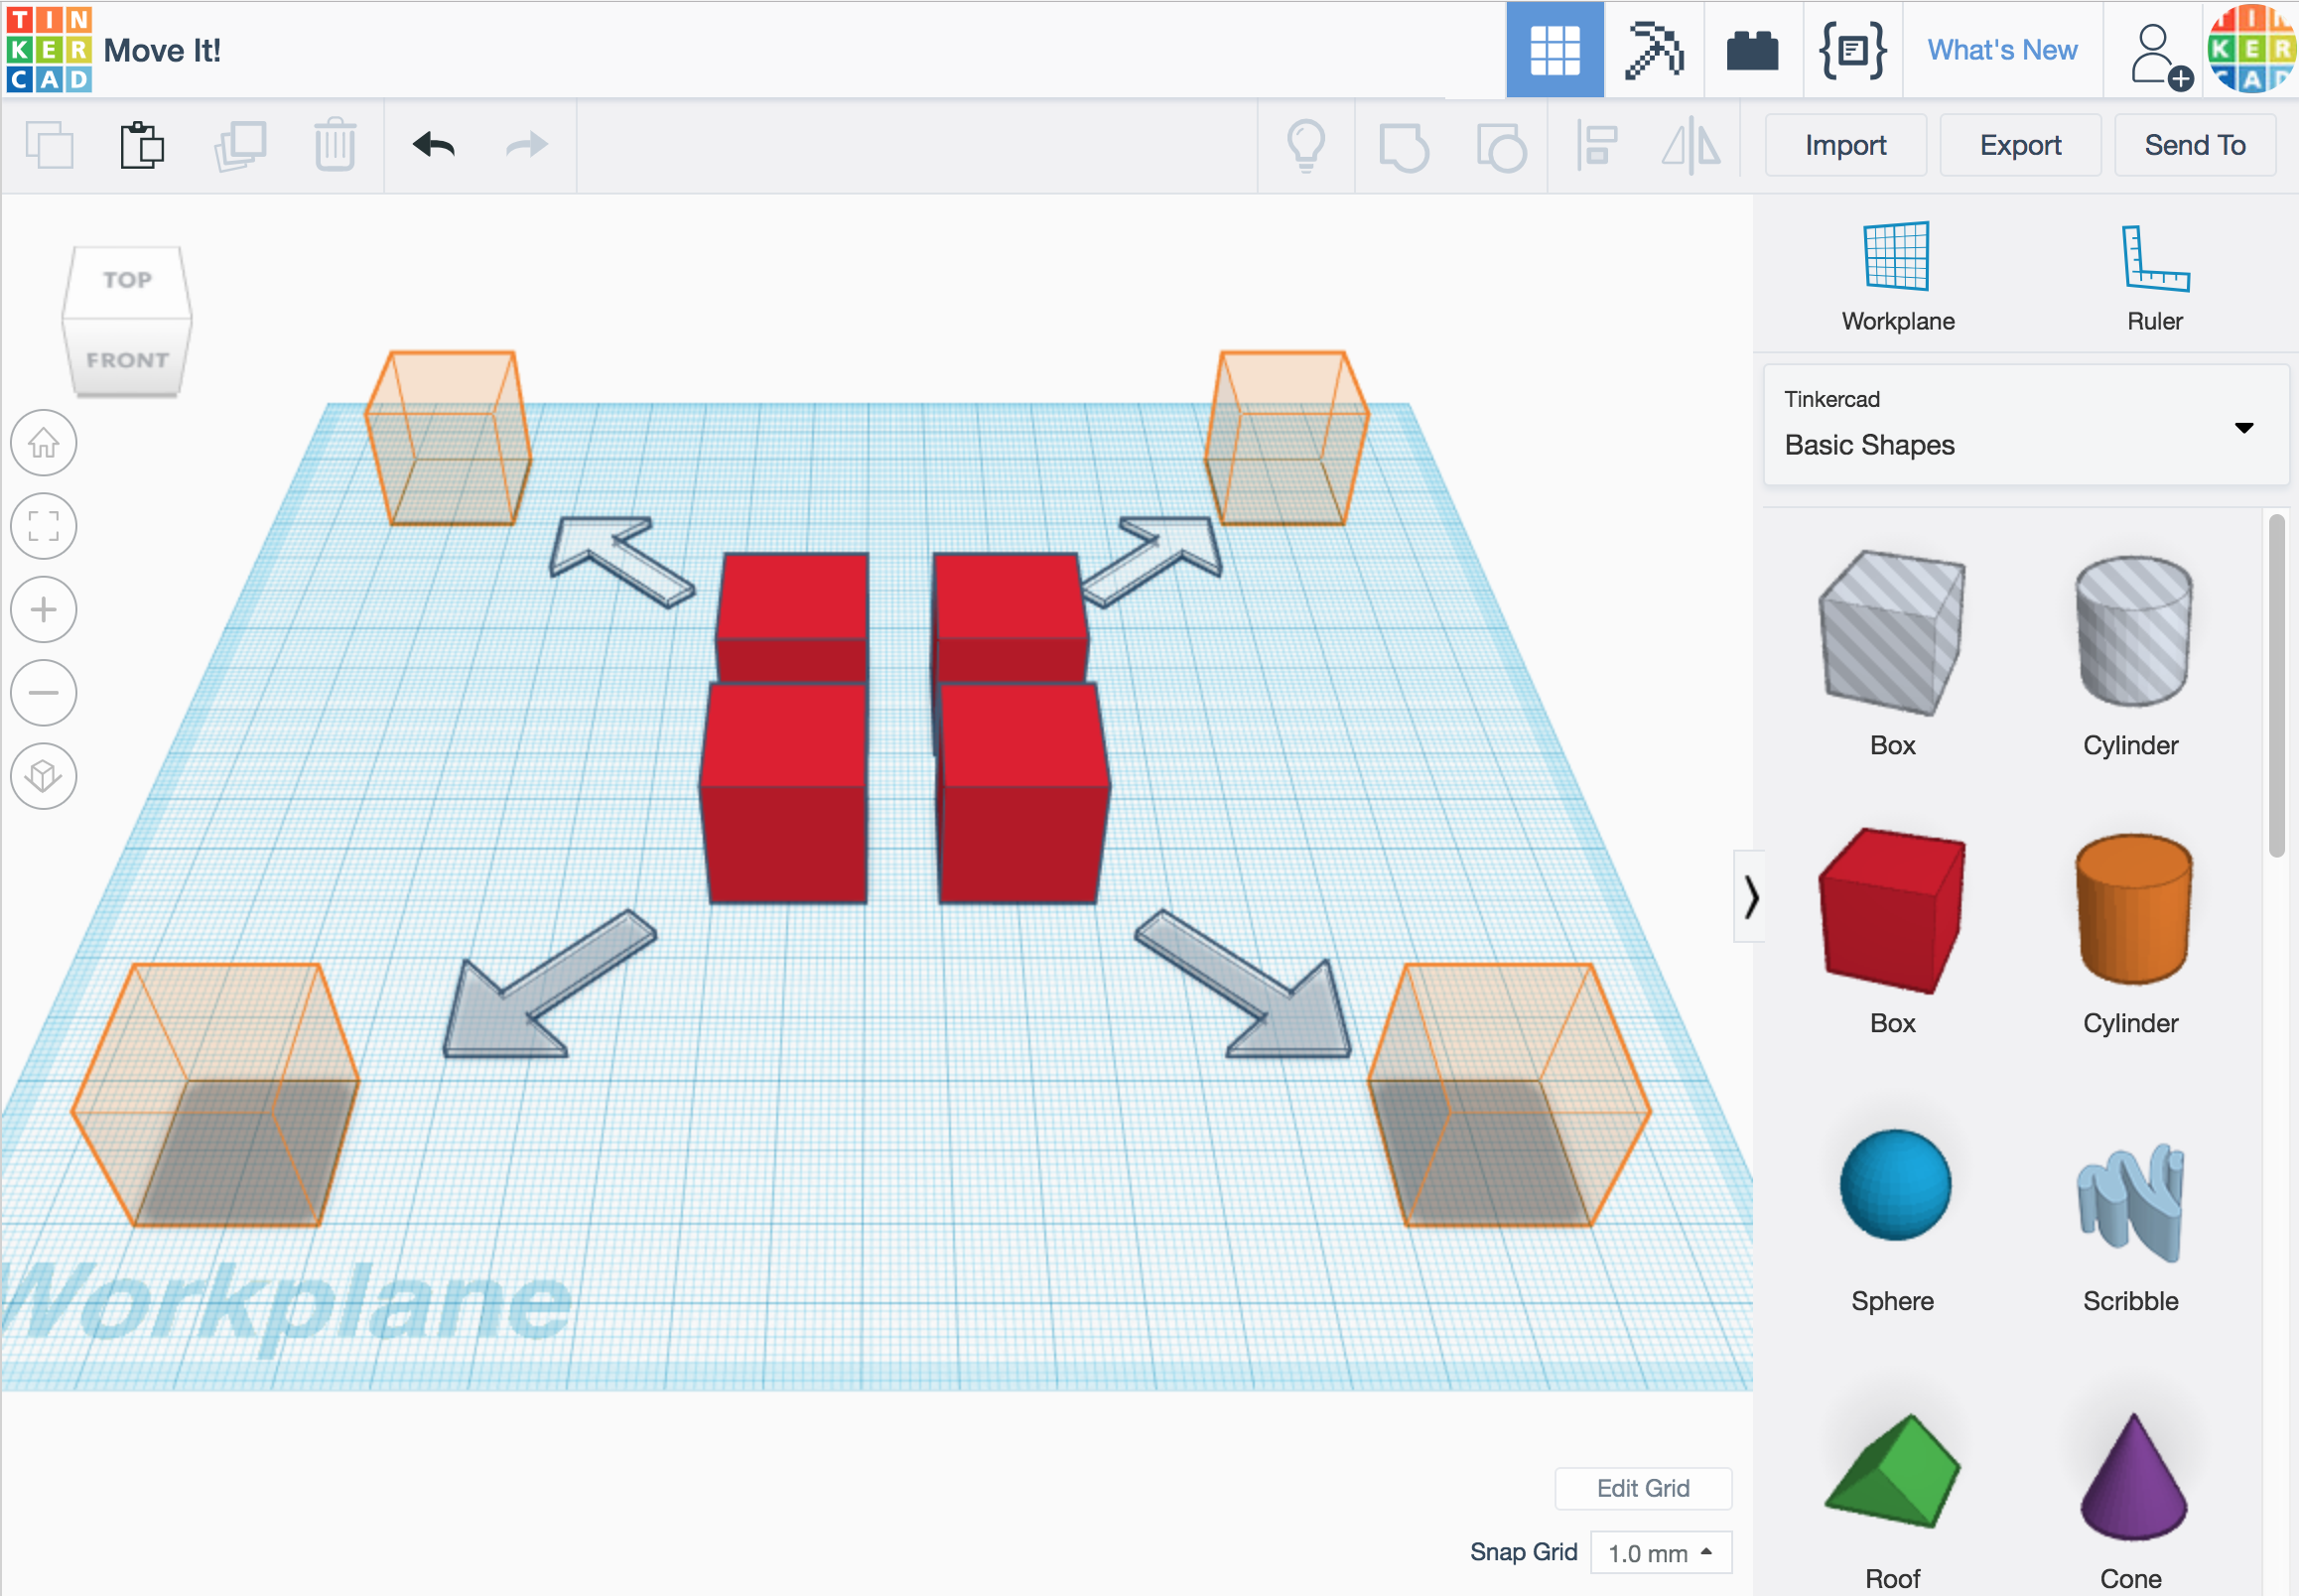Select the front-left orange transparent target box
The image size is (2299, 1596).
[214, 1094]
